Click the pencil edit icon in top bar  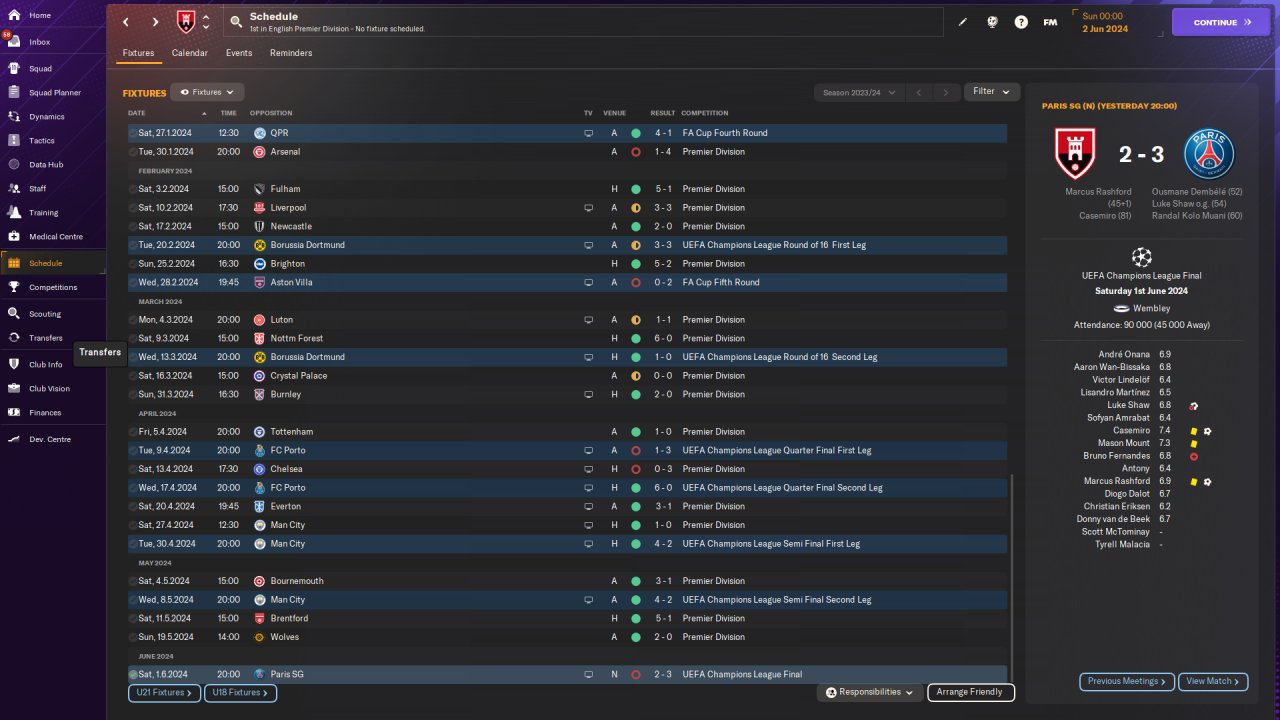(x=963, y=22)
